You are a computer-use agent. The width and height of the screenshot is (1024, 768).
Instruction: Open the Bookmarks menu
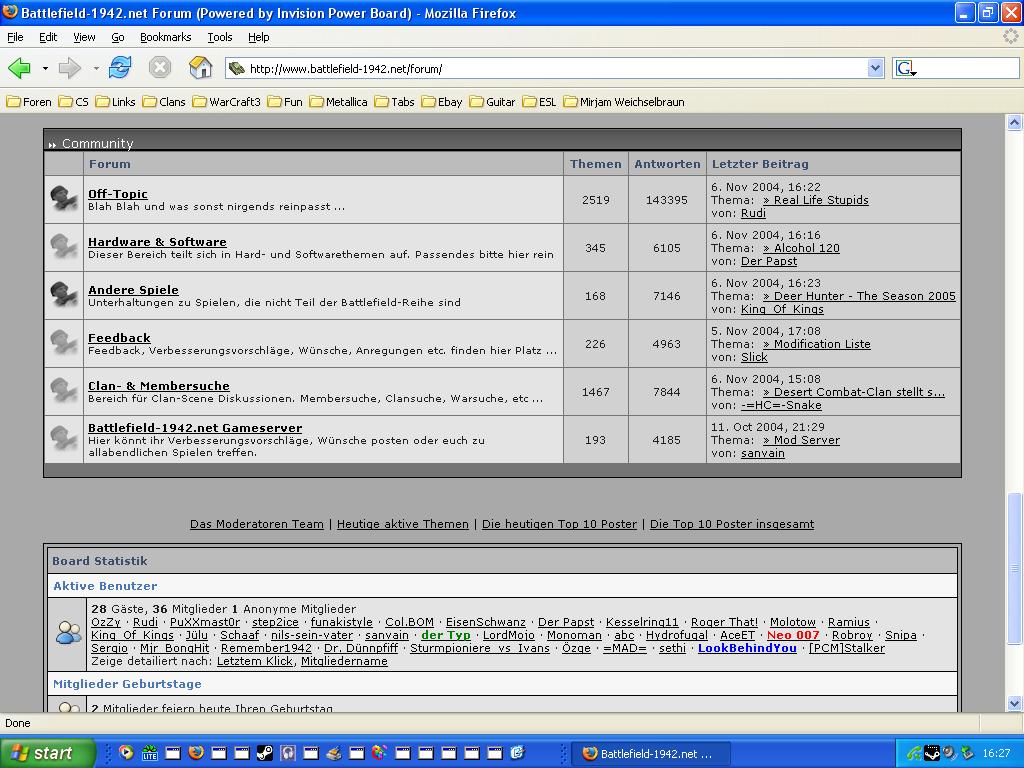165,37
